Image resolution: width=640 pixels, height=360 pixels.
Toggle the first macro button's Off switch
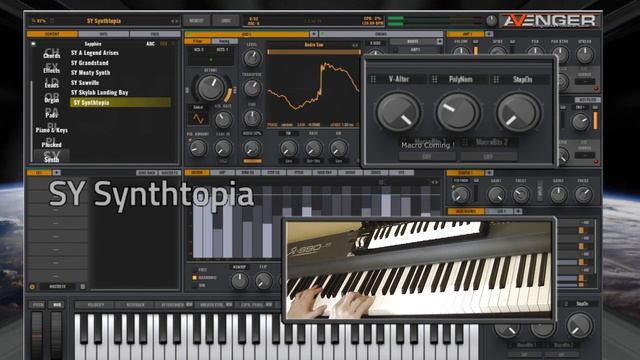tap(427, 156)
